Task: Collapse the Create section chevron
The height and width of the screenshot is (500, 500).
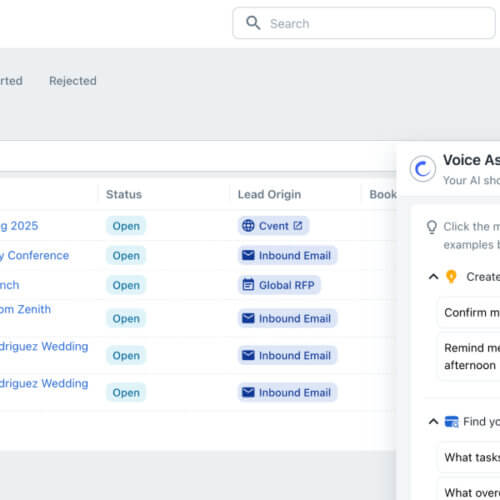Action: [x=433, y=277]
